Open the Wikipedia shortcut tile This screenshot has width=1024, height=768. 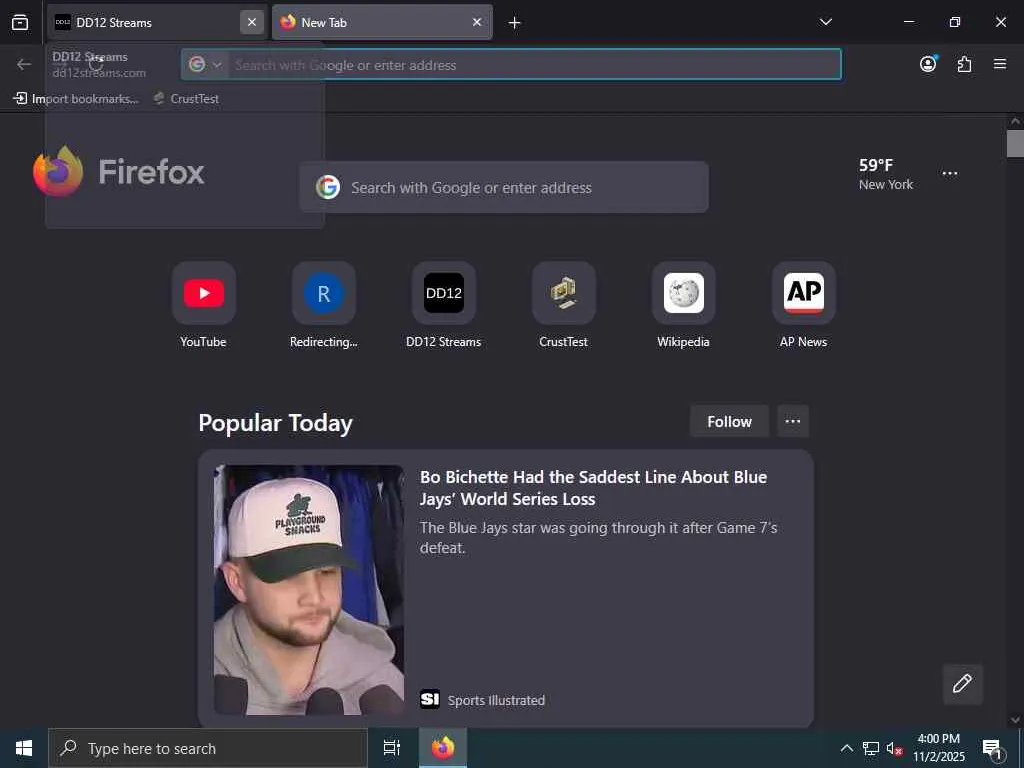(684, 306)
